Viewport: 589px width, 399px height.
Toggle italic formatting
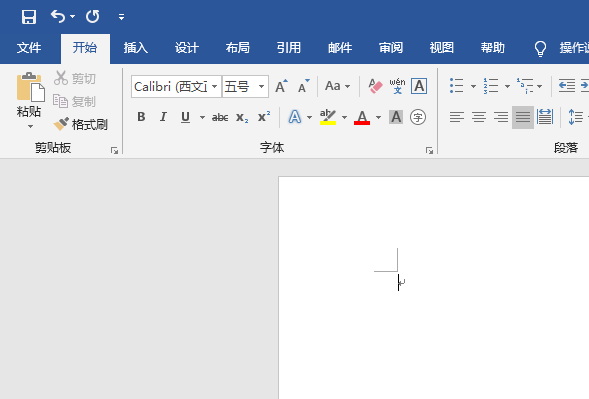[x=163, y=117]
